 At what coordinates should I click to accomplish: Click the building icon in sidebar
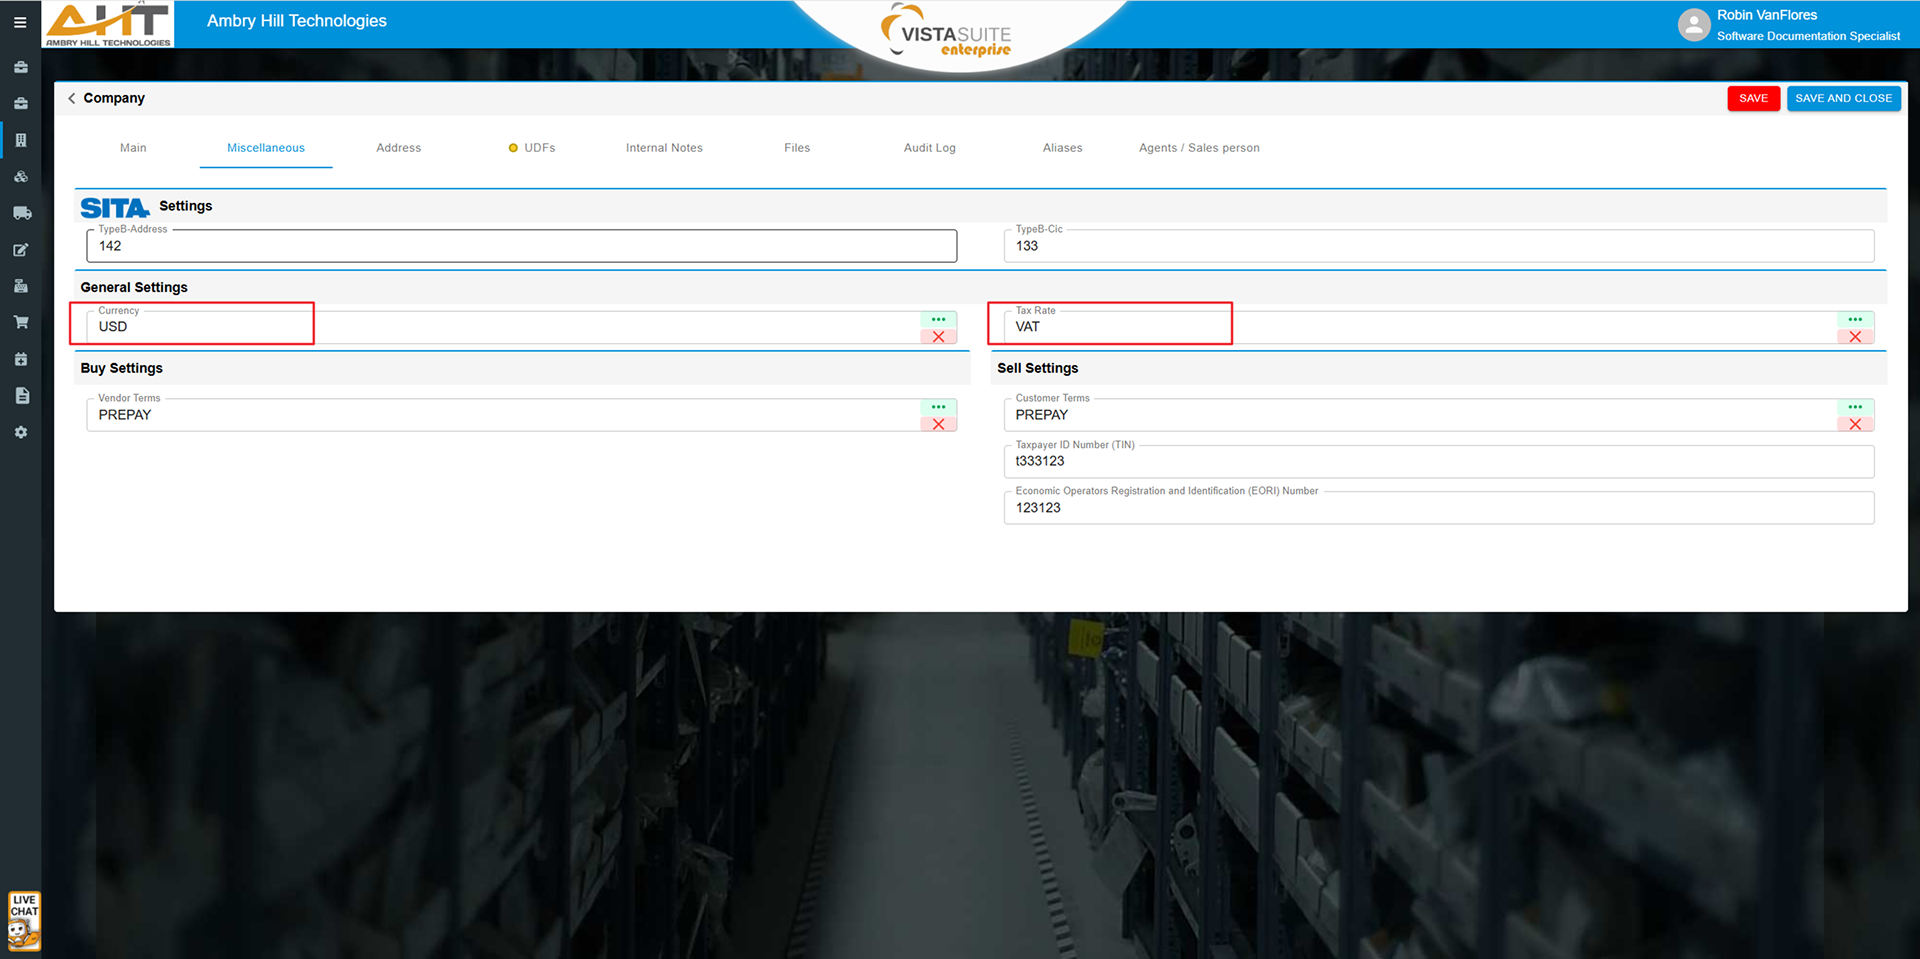pyautogui.click(x=21, y=140)
